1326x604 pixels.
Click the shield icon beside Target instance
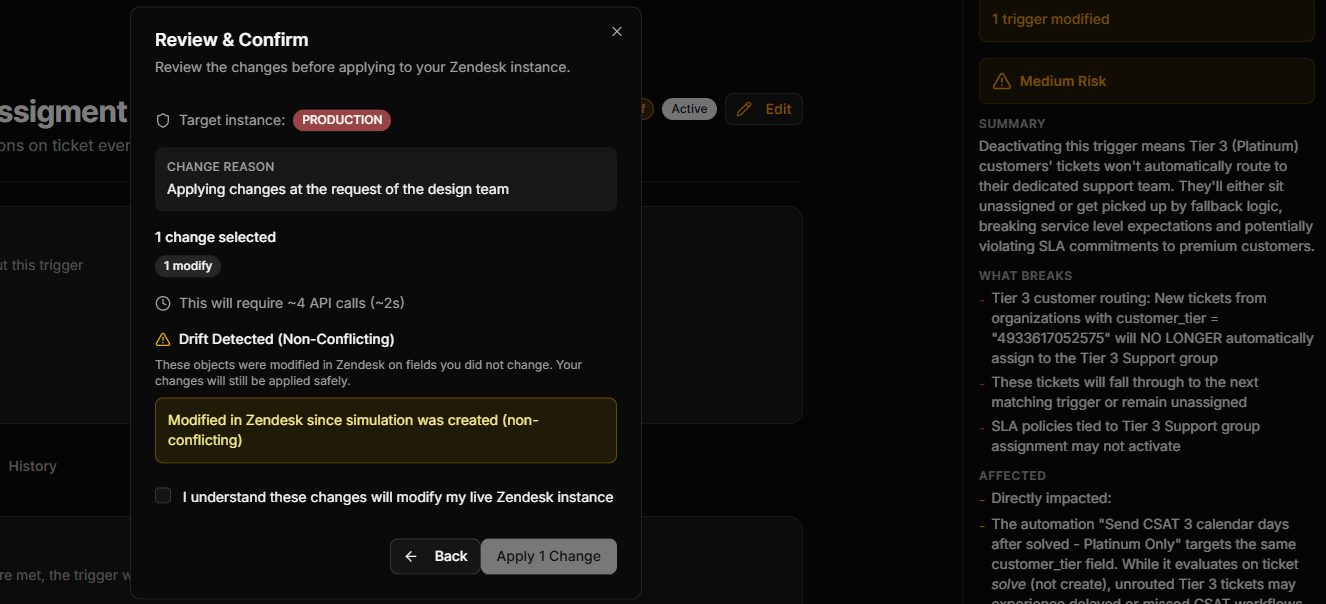pos(163,119)
